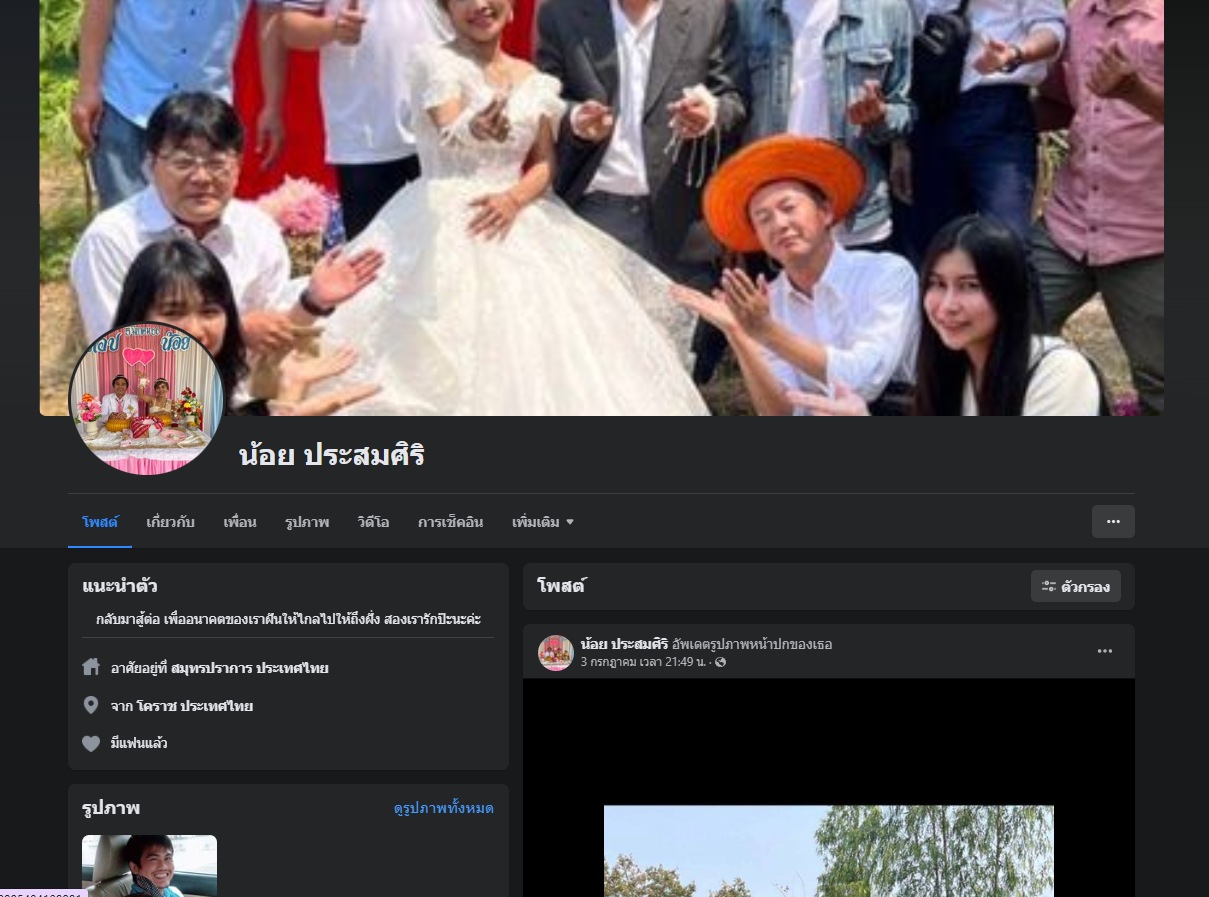
Task: Open the profile picture of น้อย ประสมศิริ
Action: (146, 398)
